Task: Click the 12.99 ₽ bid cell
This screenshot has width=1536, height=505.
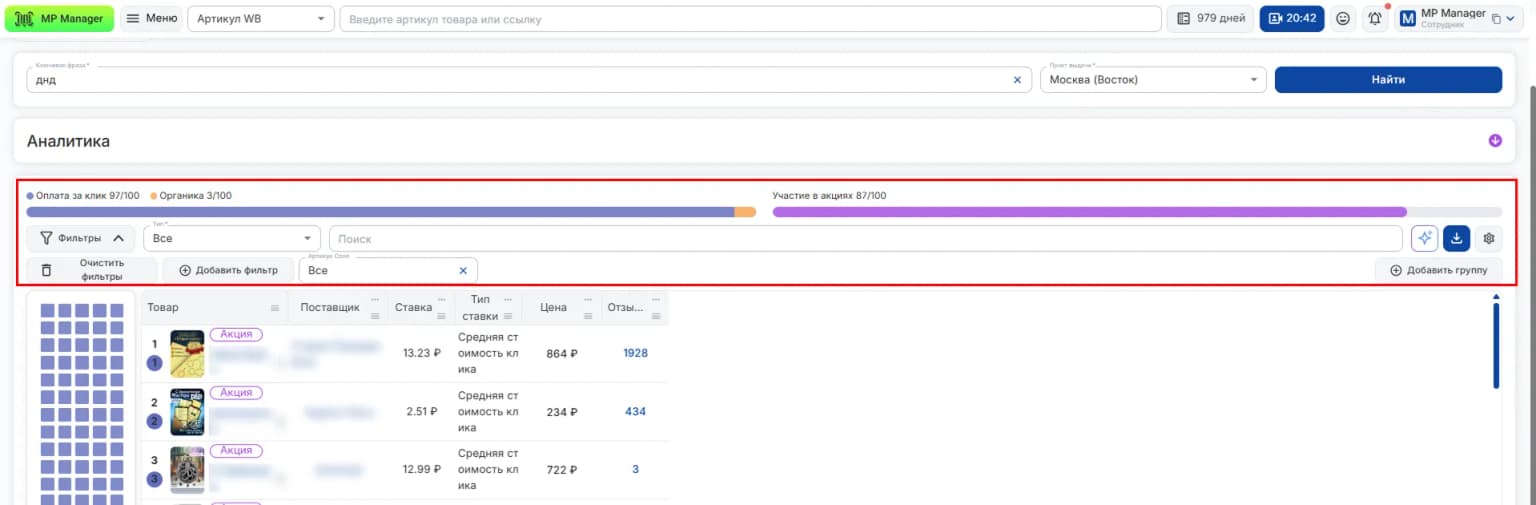Action: point(421,469)
